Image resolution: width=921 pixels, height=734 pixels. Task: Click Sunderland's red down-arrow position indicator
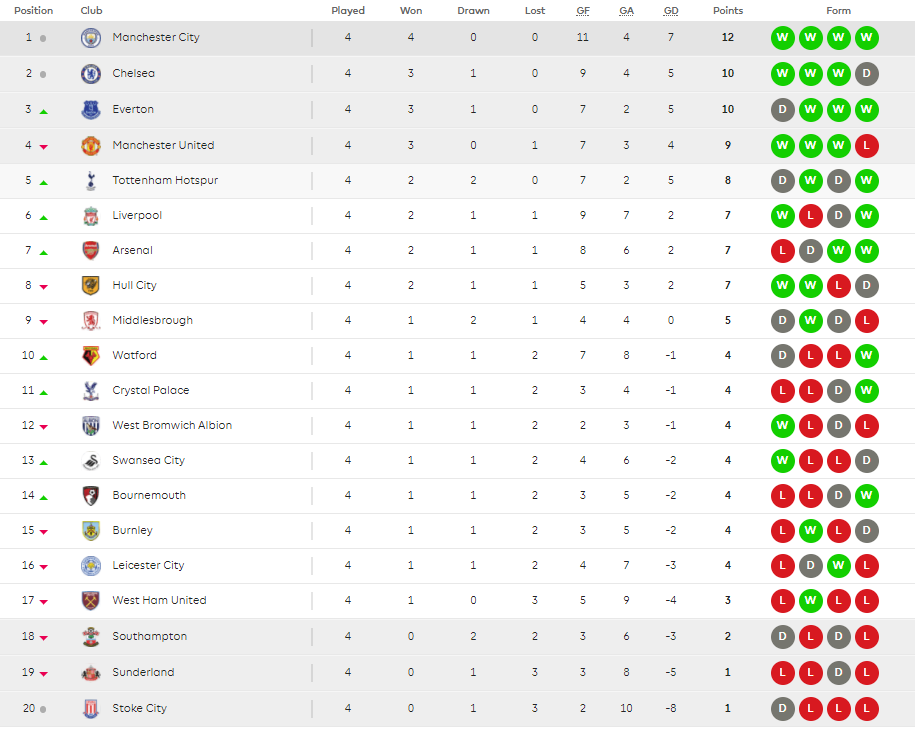pos(43,674)
